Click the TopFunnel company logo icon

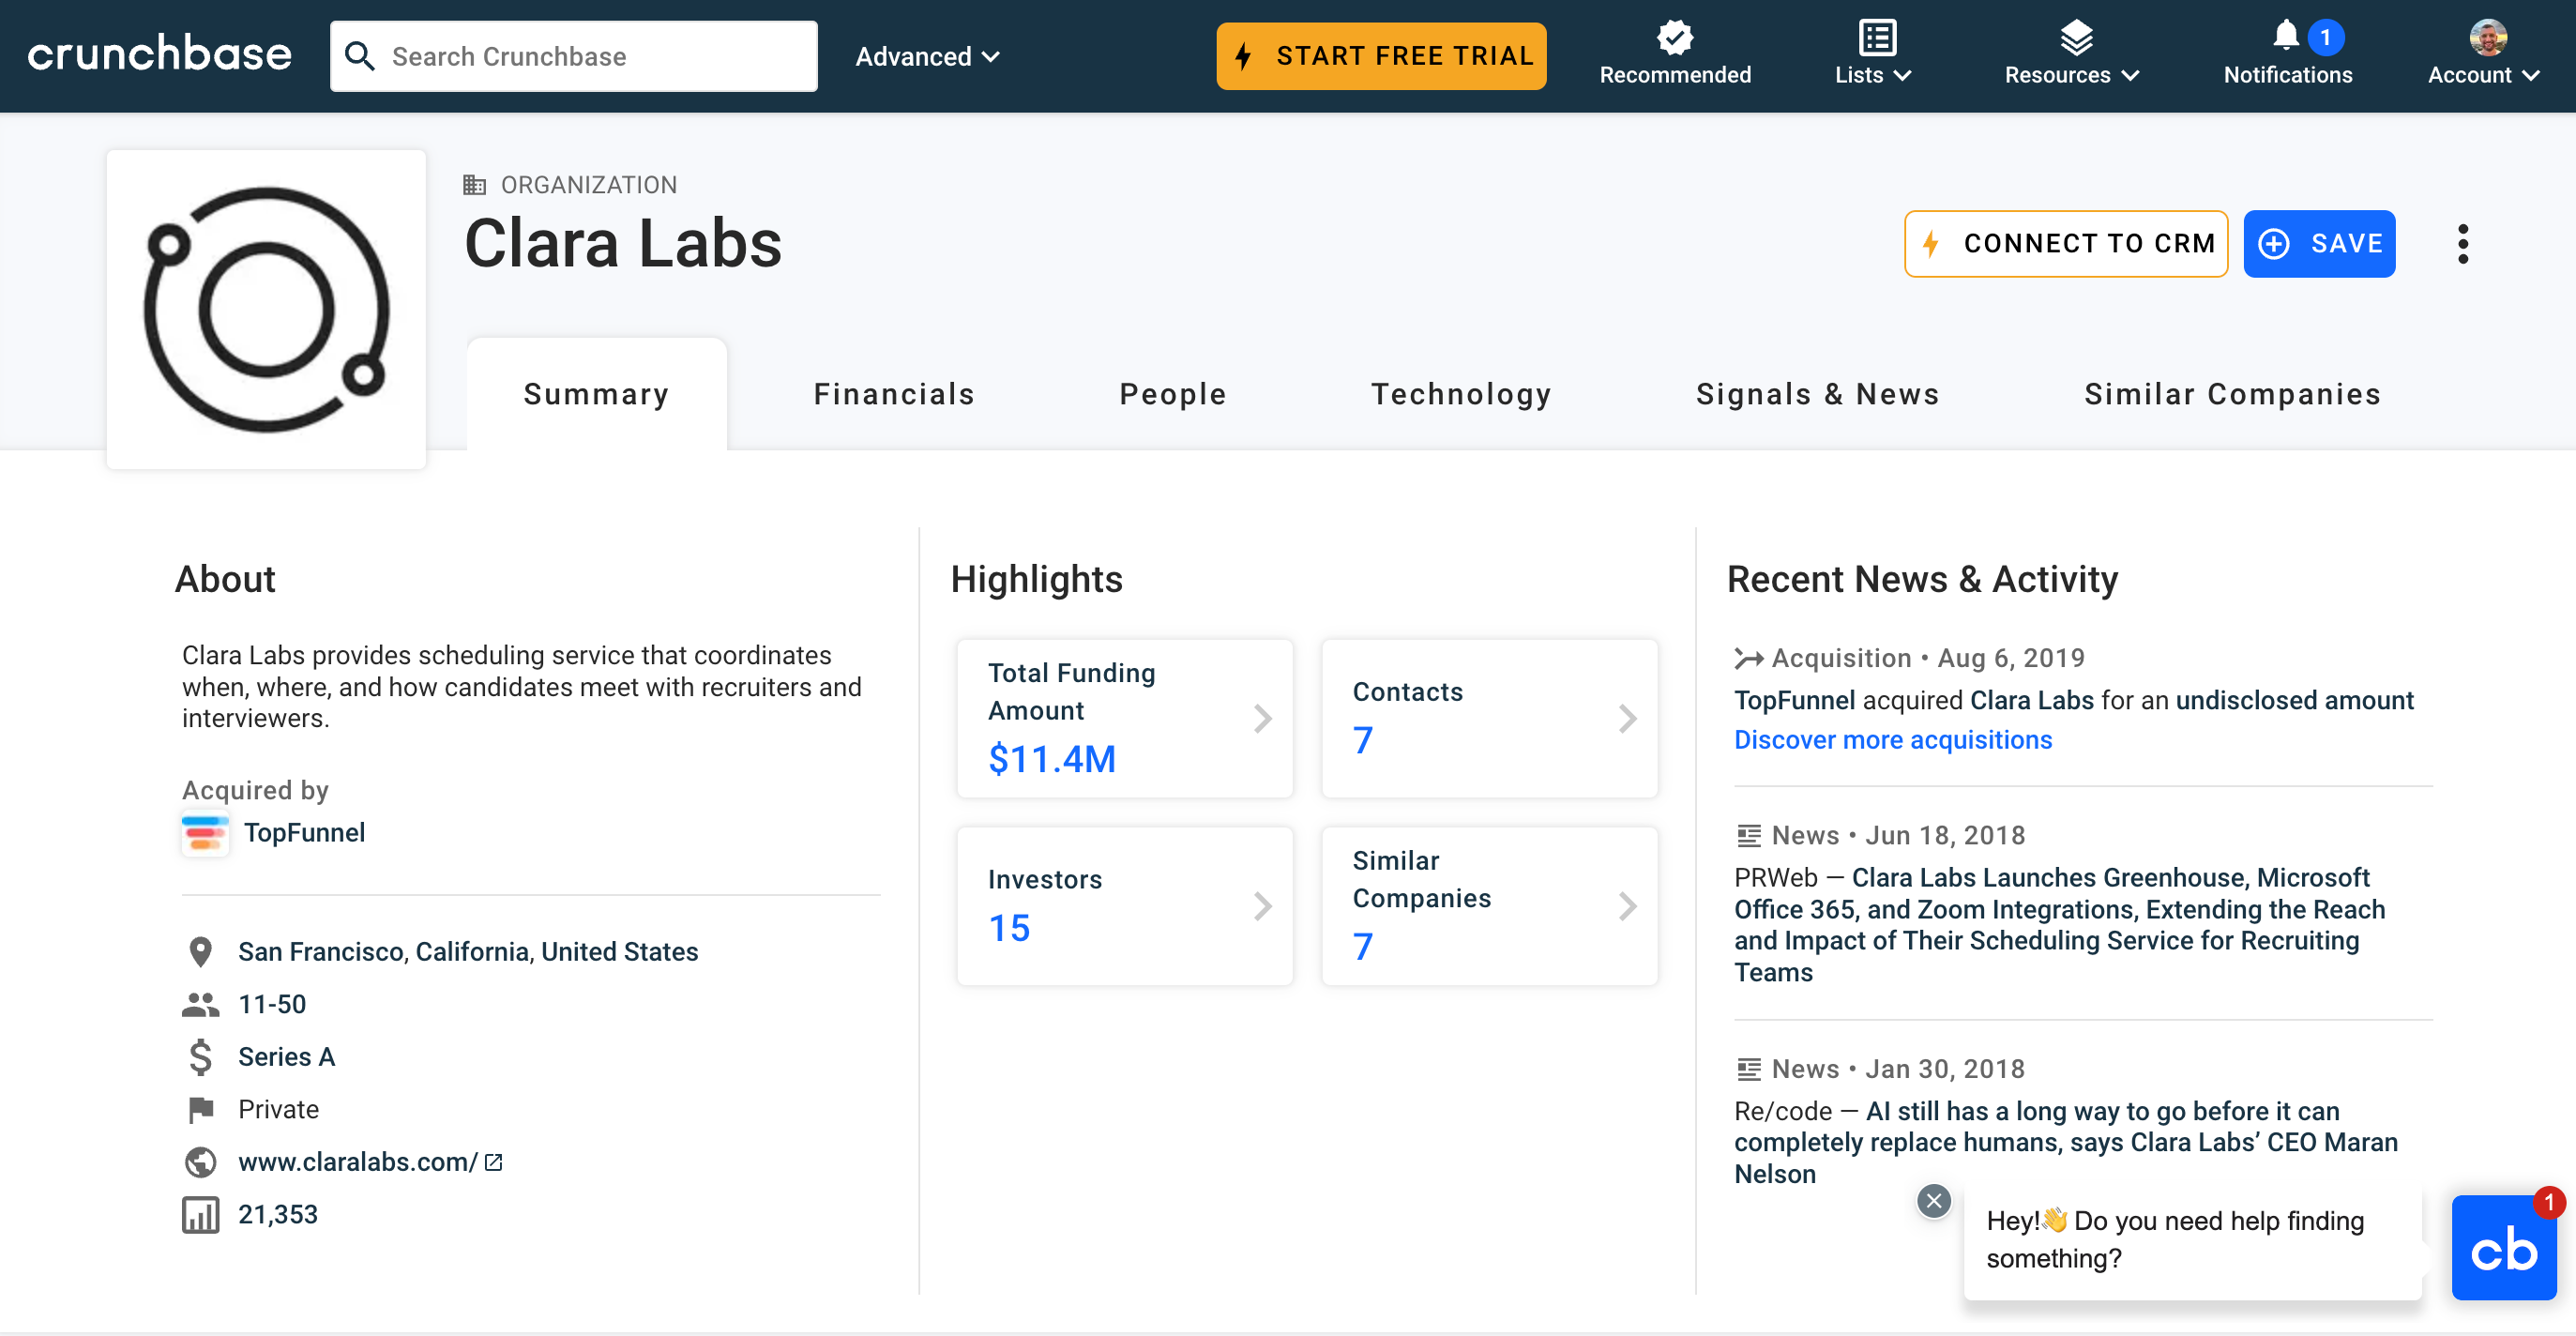coord(205,833)
